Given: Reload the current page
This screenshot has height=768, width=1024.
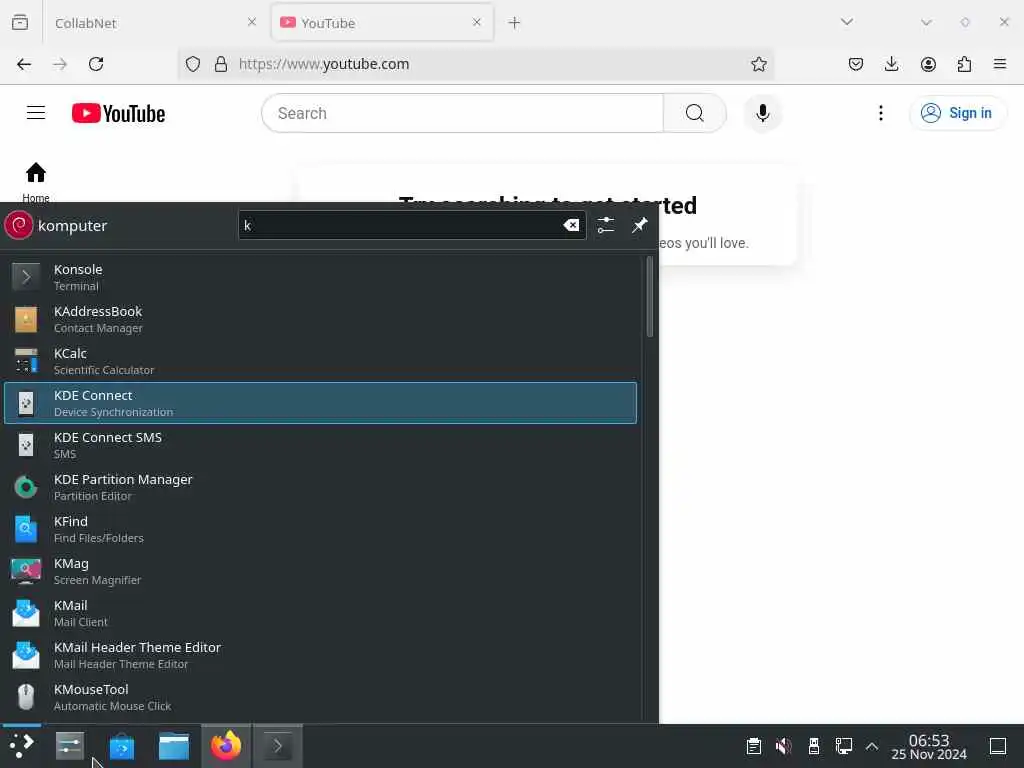Looking at the screenshot, I should [96, 64].
